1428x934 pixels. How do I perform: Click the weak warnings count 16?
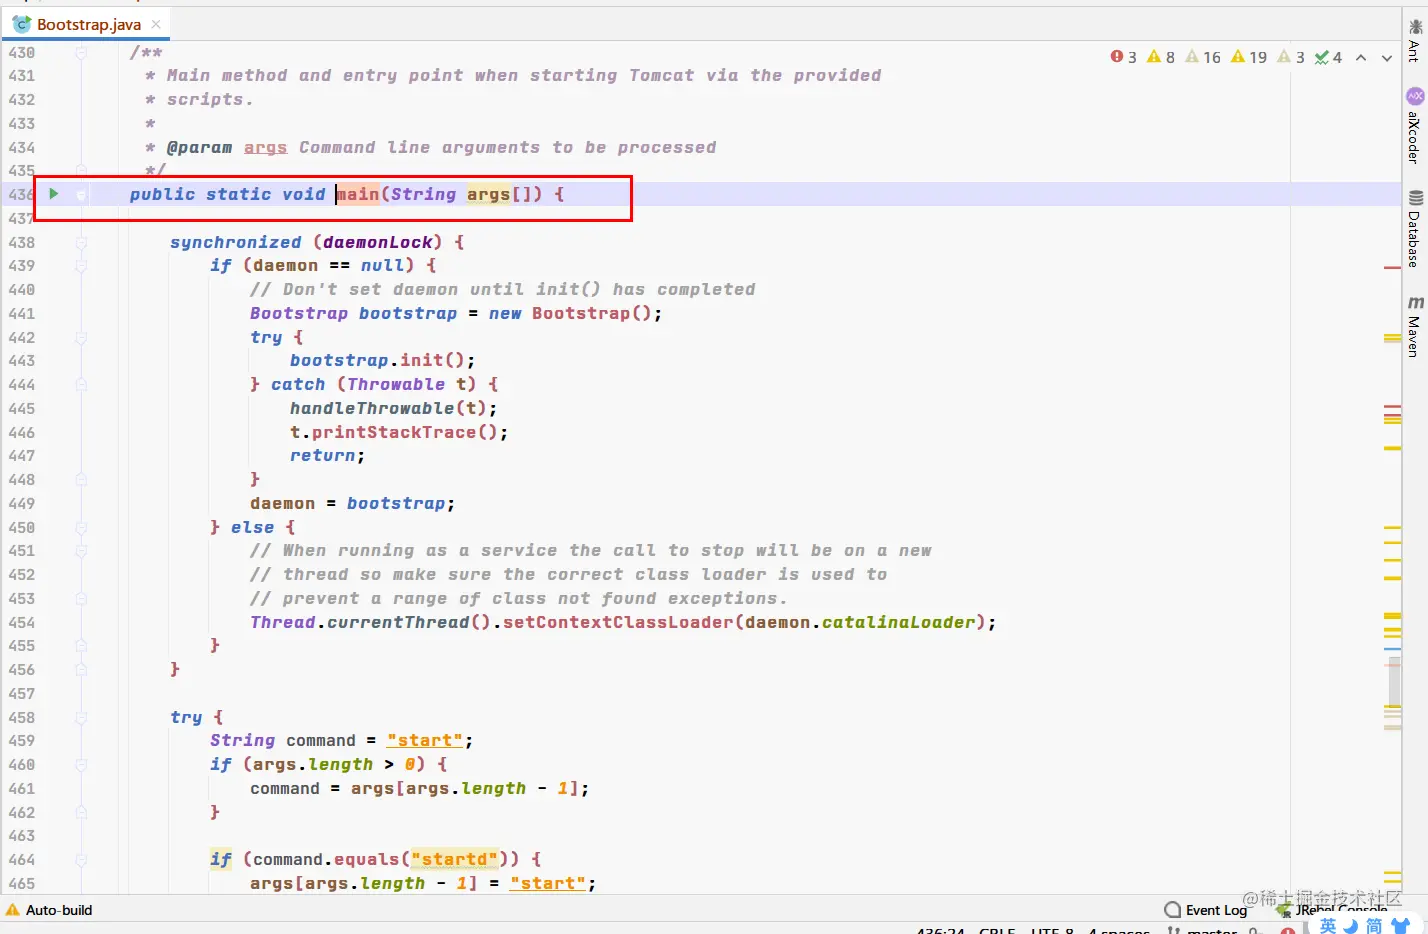(1203, 57)
